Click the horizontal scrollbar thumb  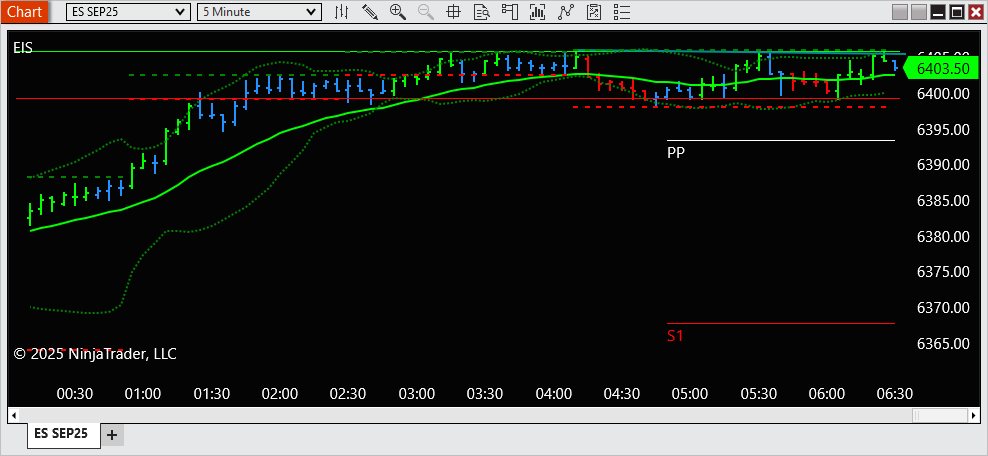[x=941, y=415]
